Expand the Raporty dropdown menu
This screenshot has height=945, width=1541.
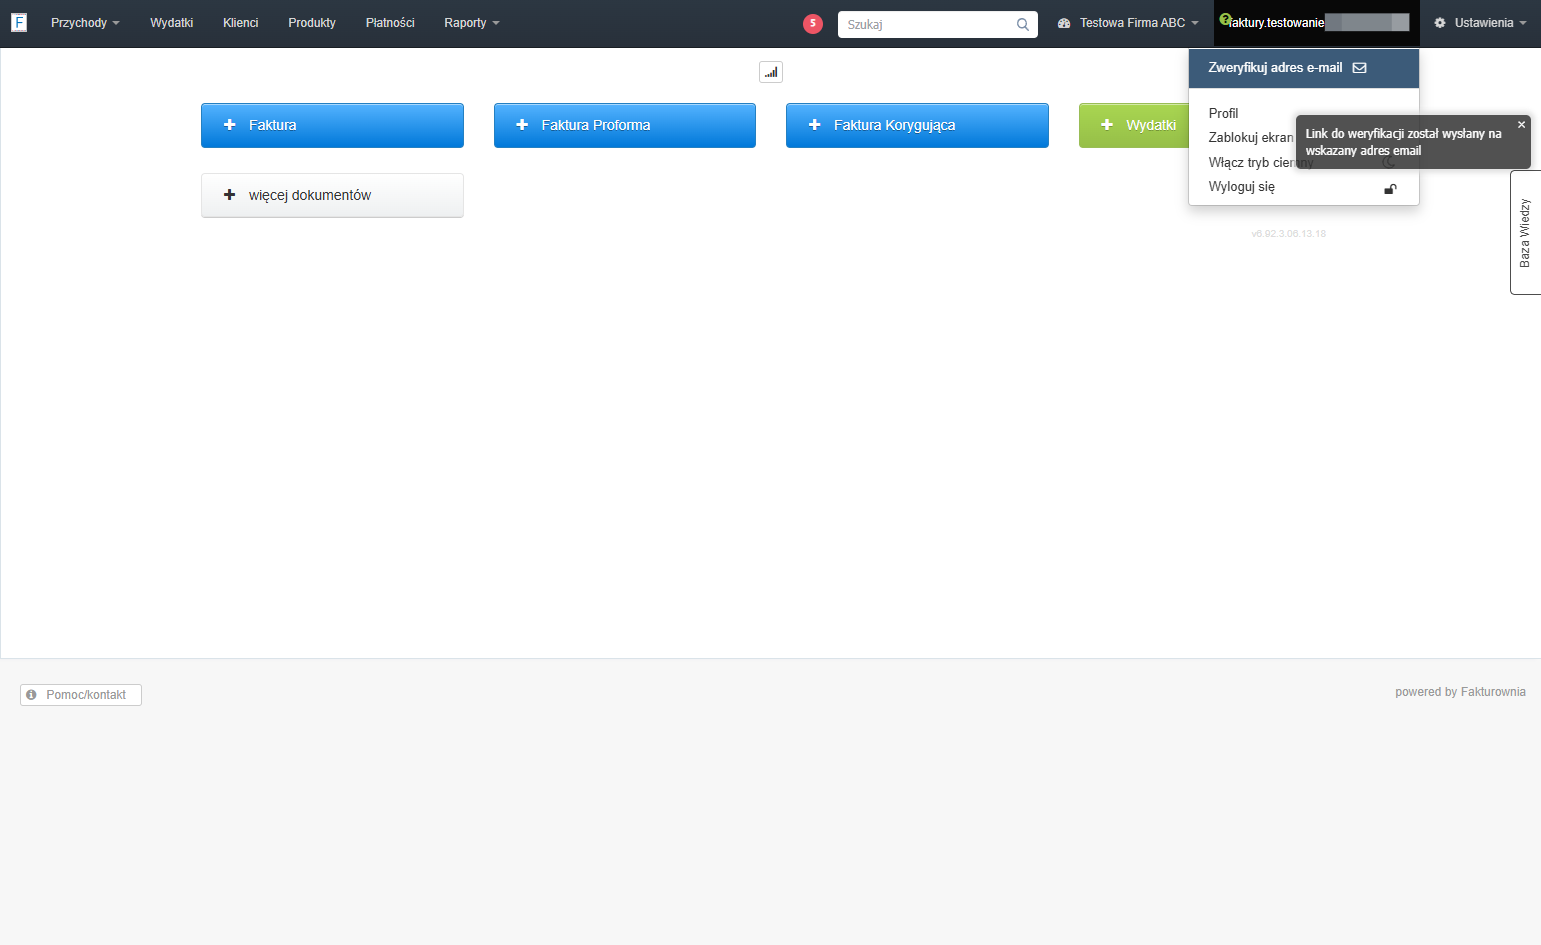(471, 23)
